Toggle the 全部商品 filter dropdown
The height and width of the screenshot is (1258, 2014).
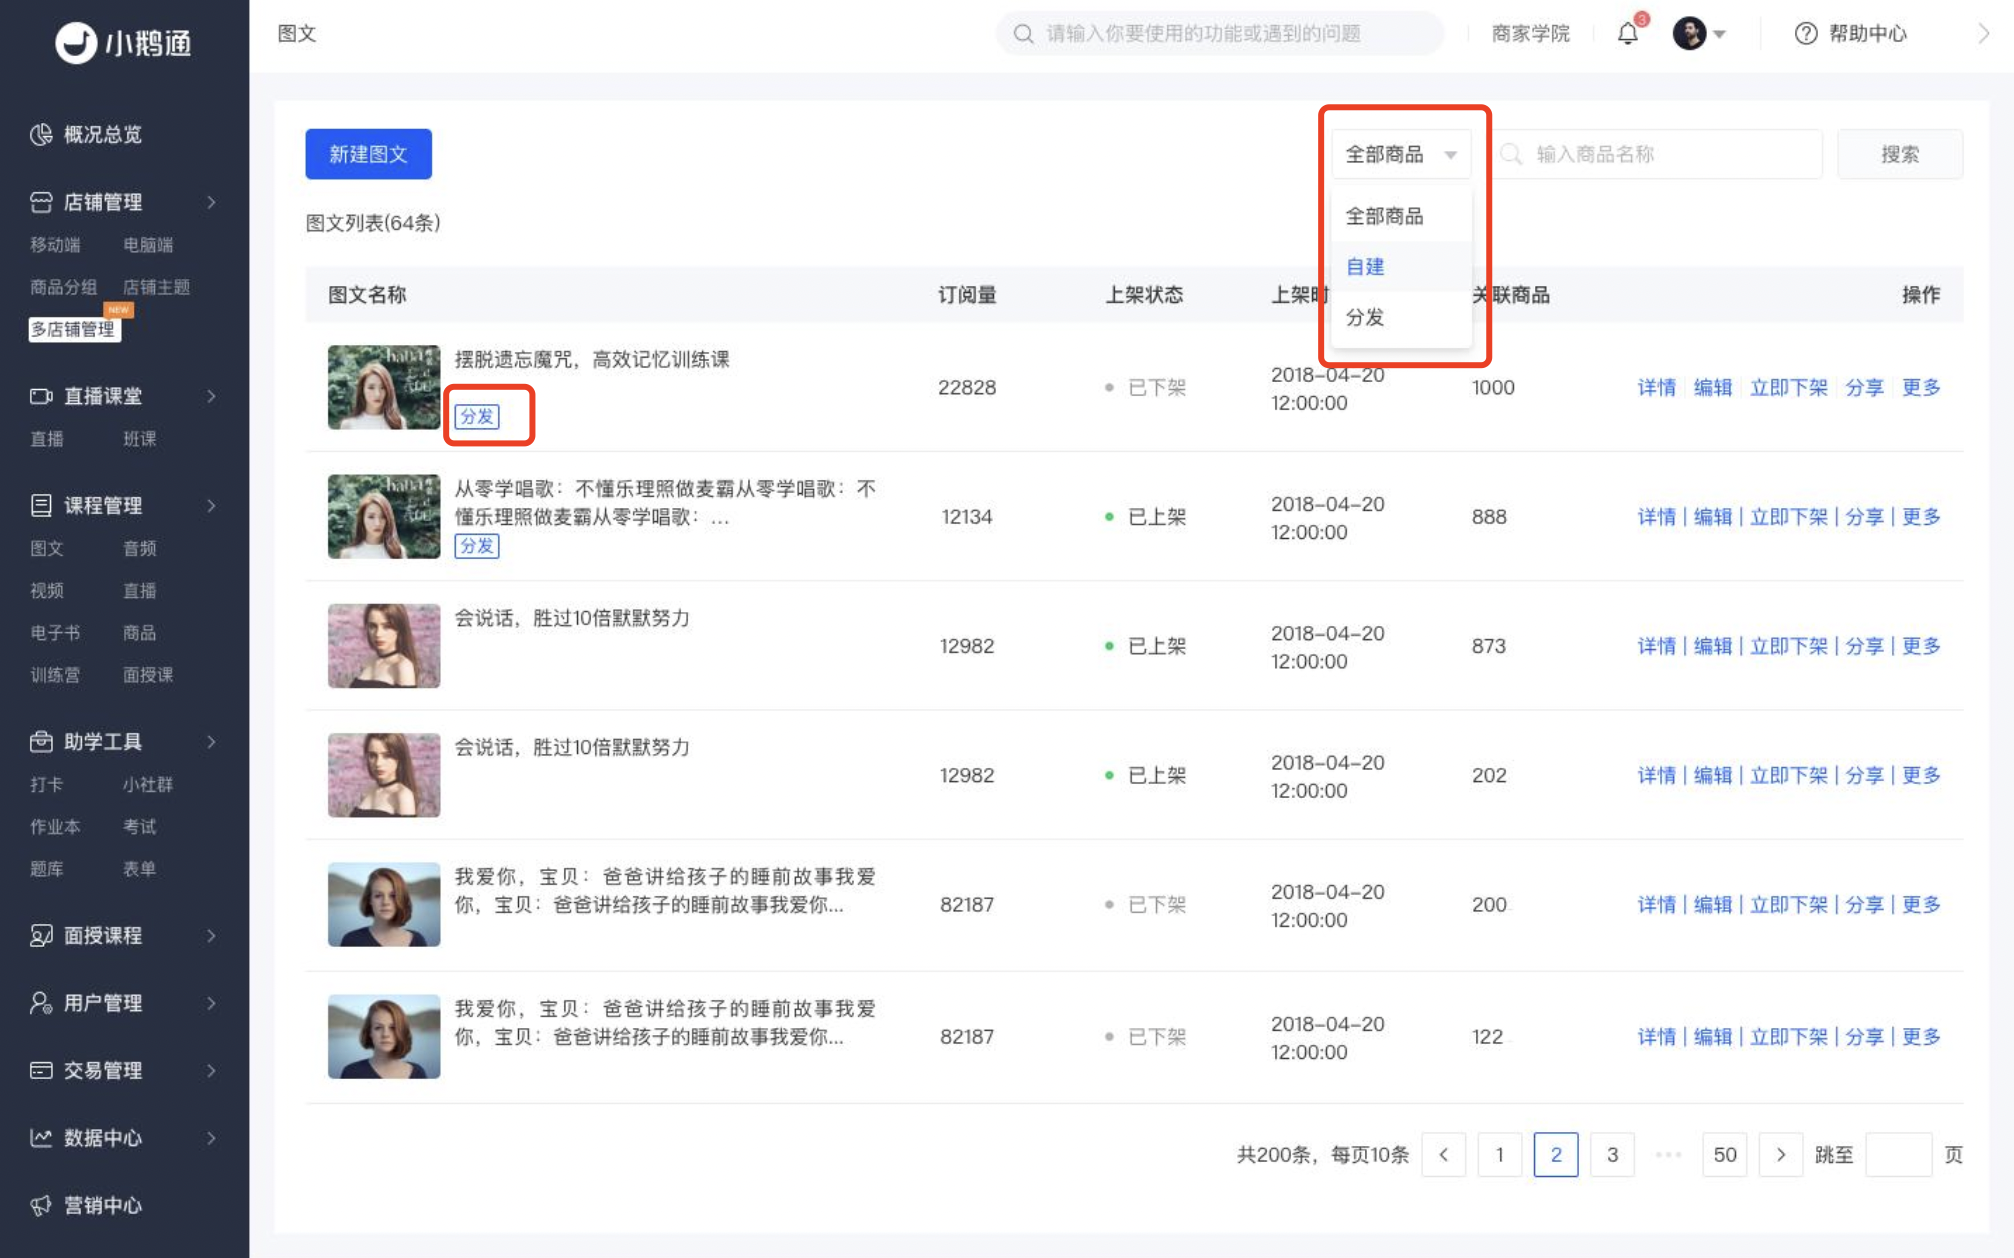tap(1401, 154)
